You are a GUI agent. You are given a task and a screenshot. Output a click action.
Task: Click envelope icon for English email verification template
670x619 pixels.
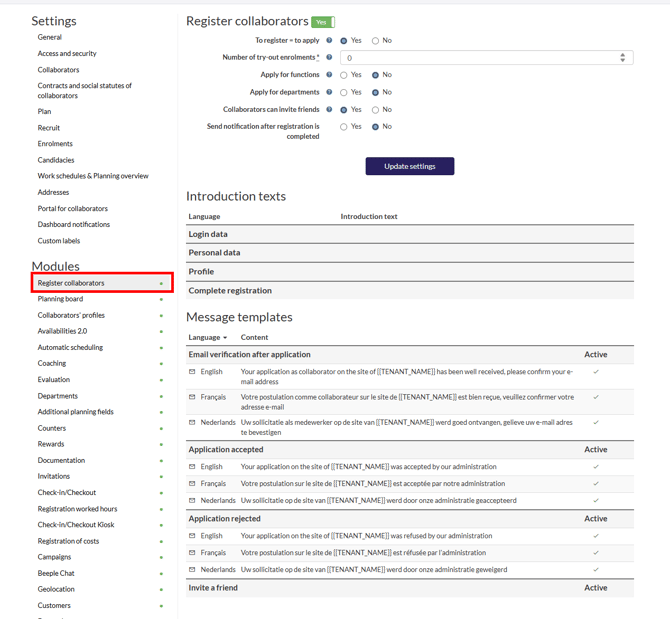[x=193, y=372]
